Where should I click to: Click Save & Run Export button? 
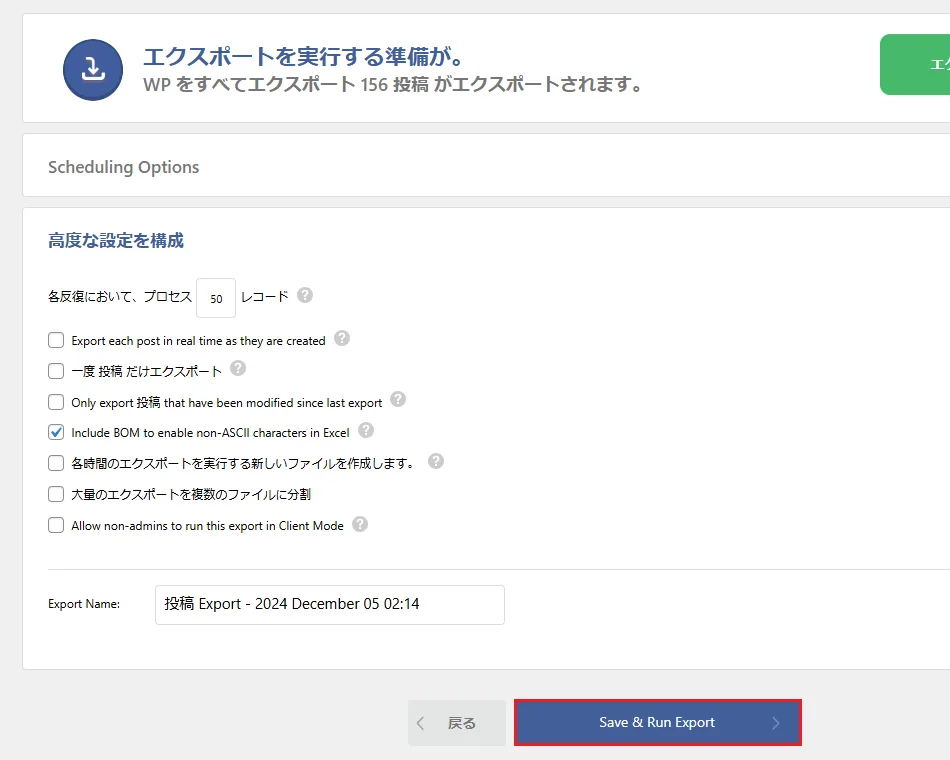657,722
